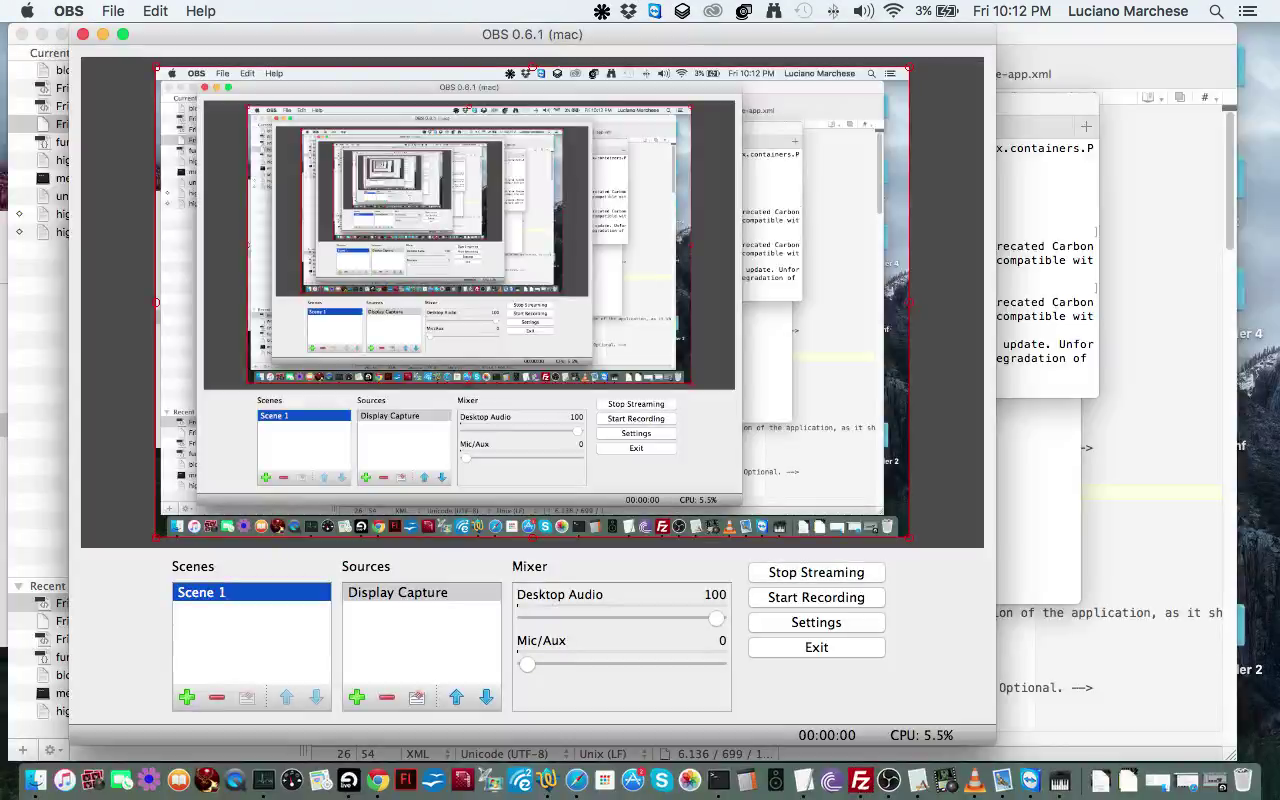The width and height of the screenshot is (1280, 800).
Task: Click the 00:00:00 timer in OBS status bar
Action: pos(827,735)
